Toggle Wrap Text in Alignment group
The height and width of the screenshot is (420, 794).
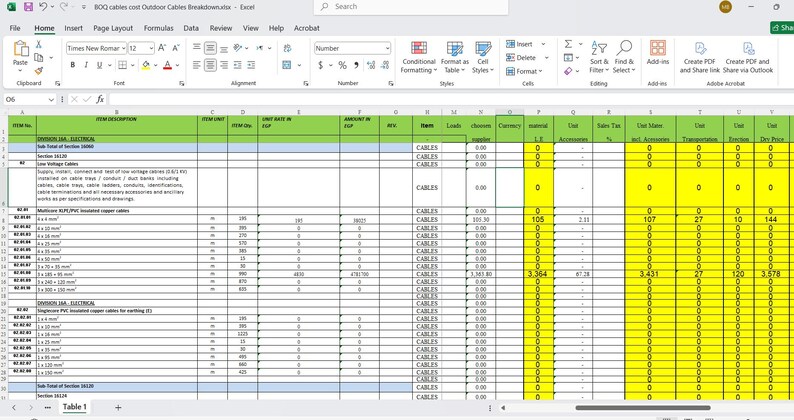287,48
